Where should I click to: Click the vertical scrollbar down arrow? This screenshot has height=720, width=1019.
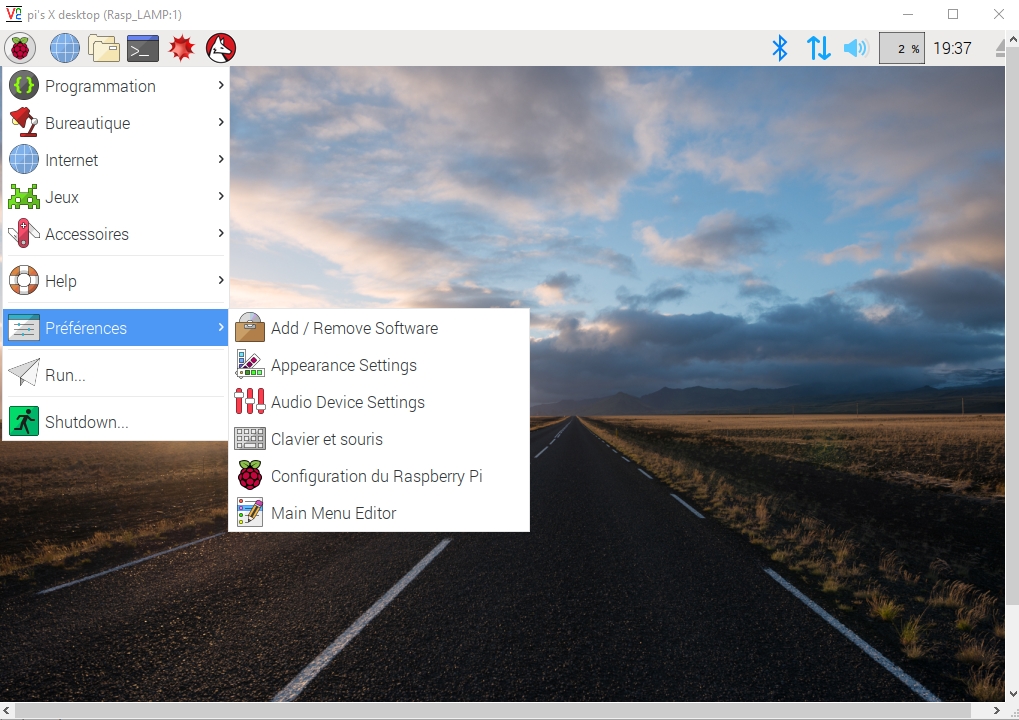tap(1013, 694)
